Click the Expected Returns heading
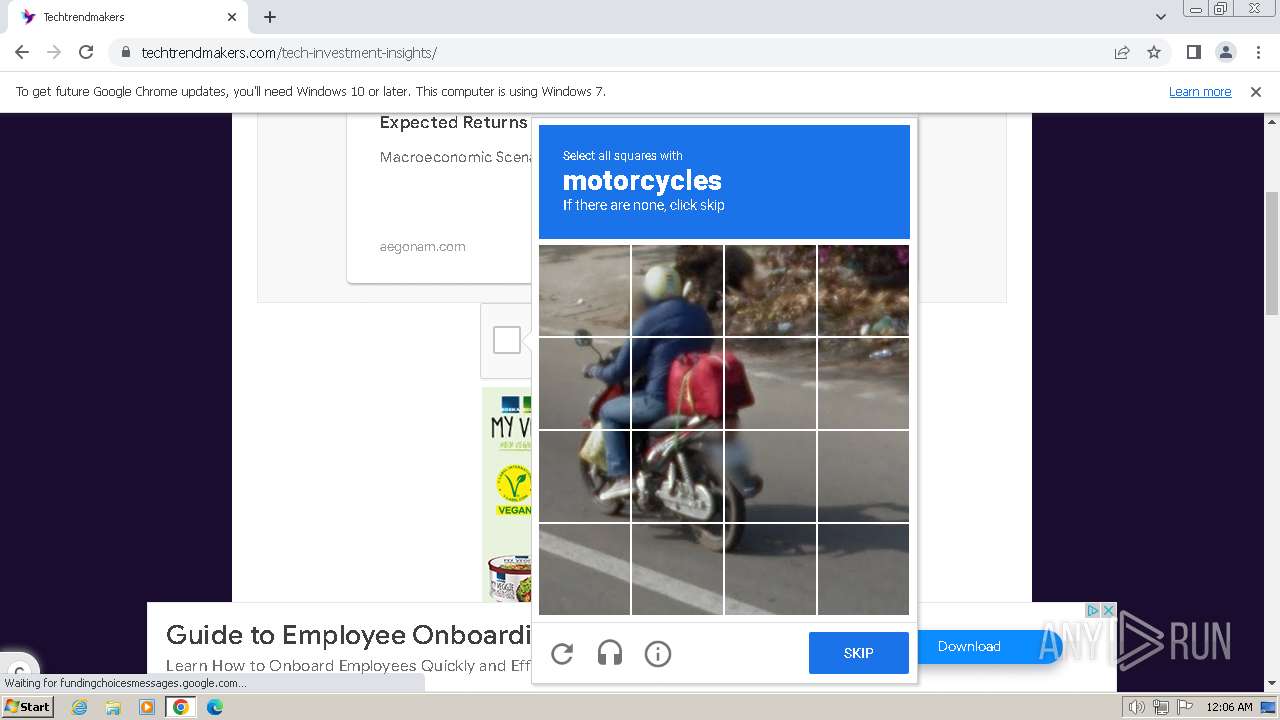The image size is (1280, 720). pos(453,123)
